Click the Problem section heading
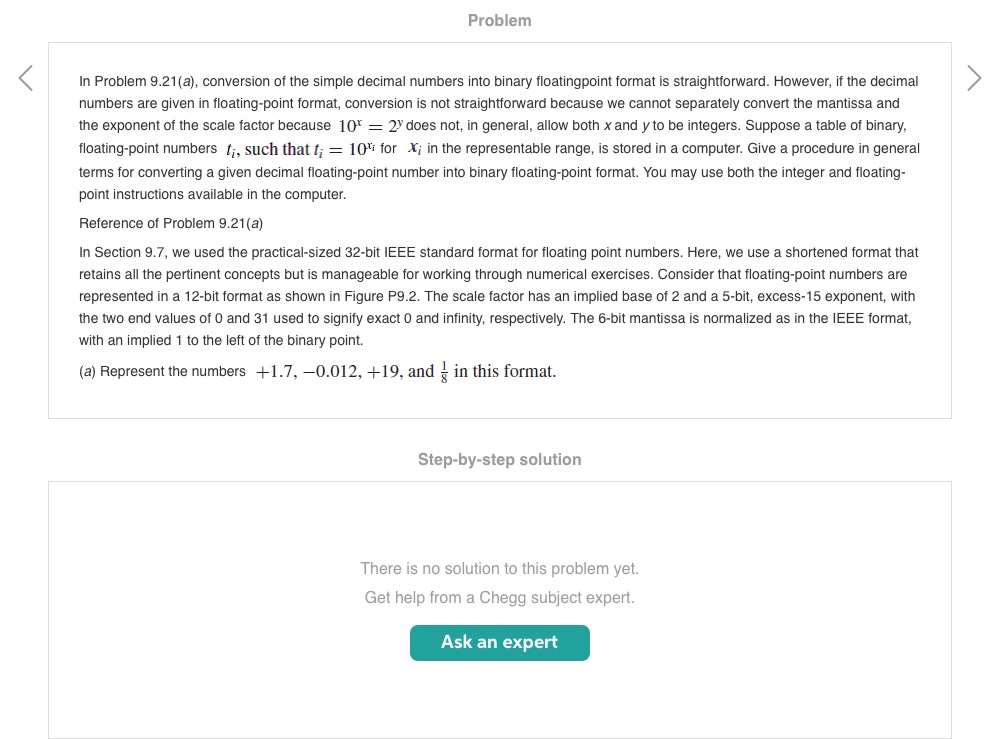This screenshot has width=1000, height=739. point(499,20)
